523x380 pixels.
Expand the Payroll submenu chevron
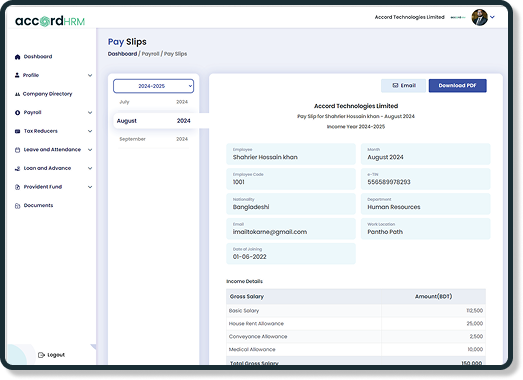pos(90,113)
